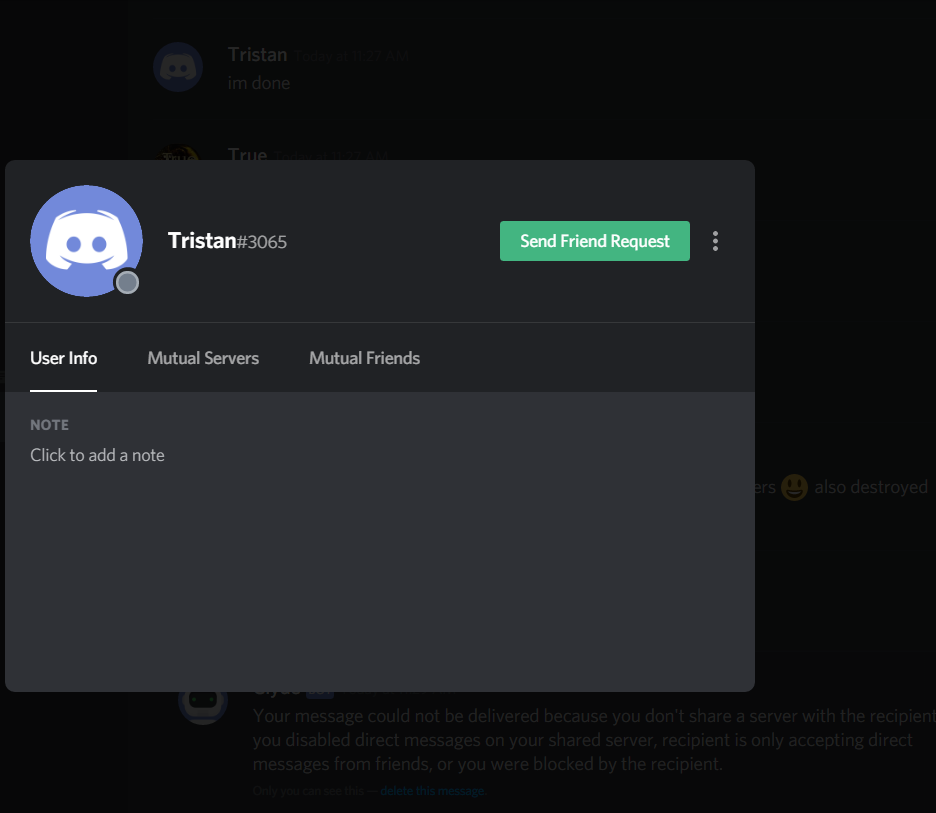Switch to the User Info tab
The height and width of the screenshot is (813, 936).
coord(63,358)
